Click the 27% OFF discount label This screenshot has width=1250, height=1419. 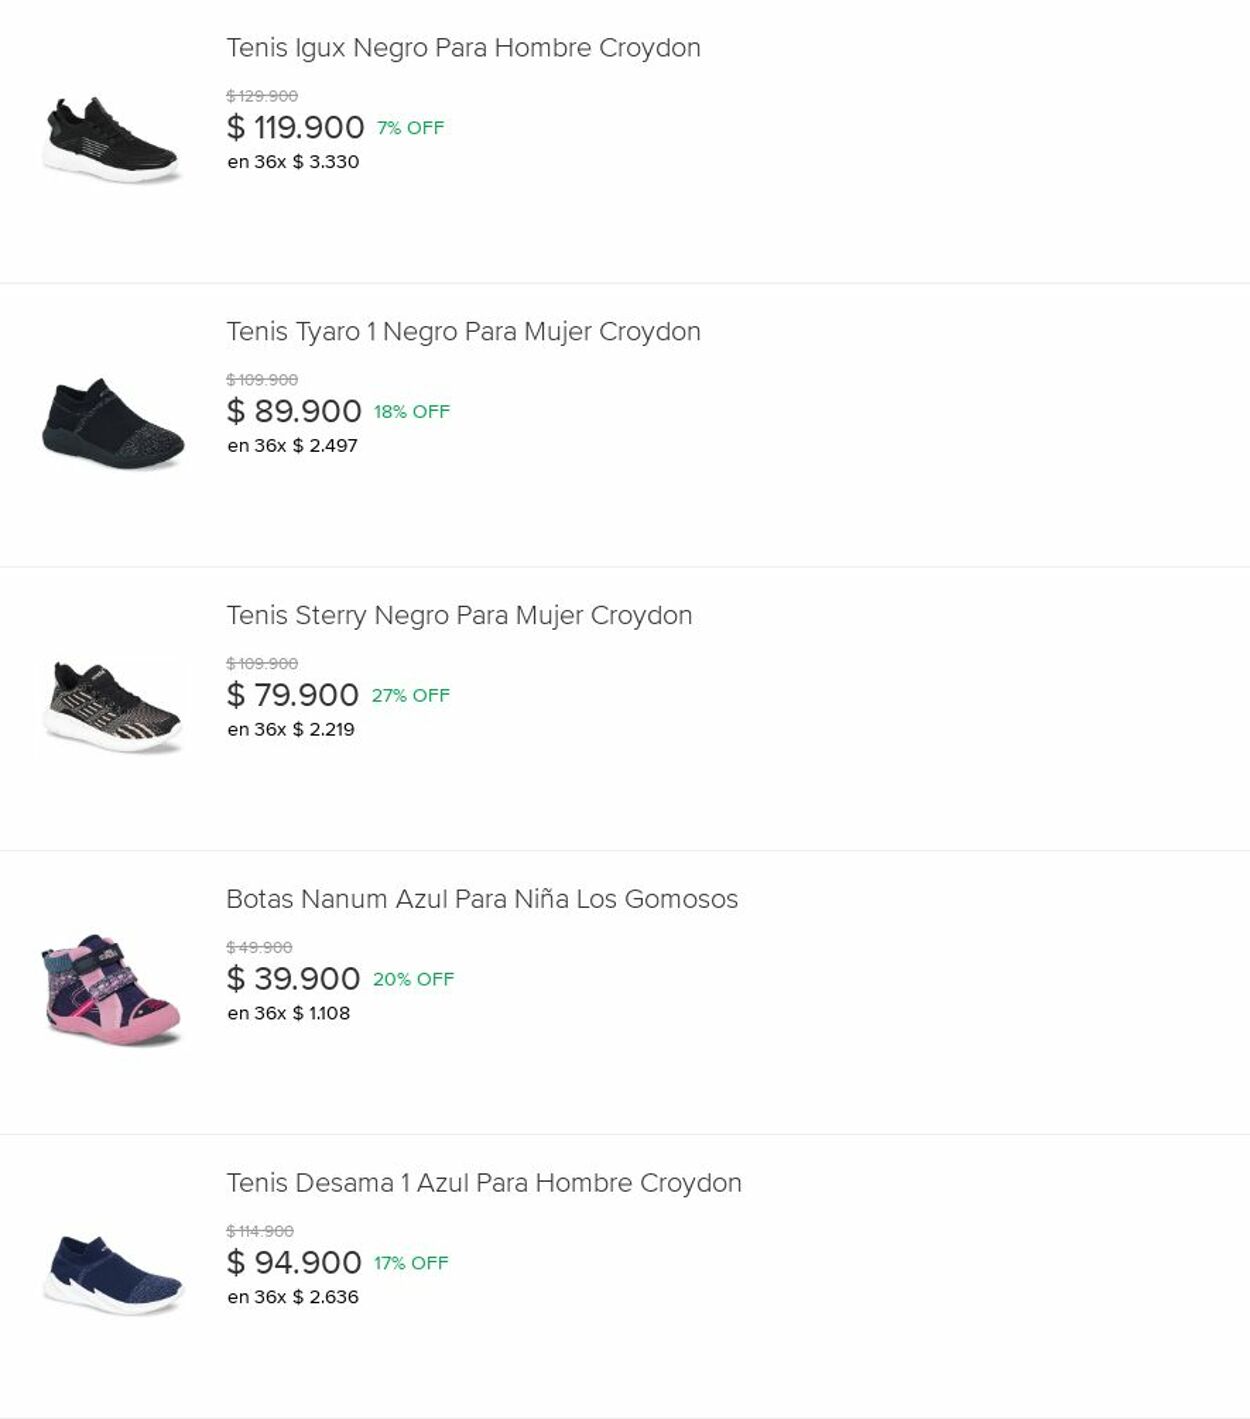[x=410, y=695]
